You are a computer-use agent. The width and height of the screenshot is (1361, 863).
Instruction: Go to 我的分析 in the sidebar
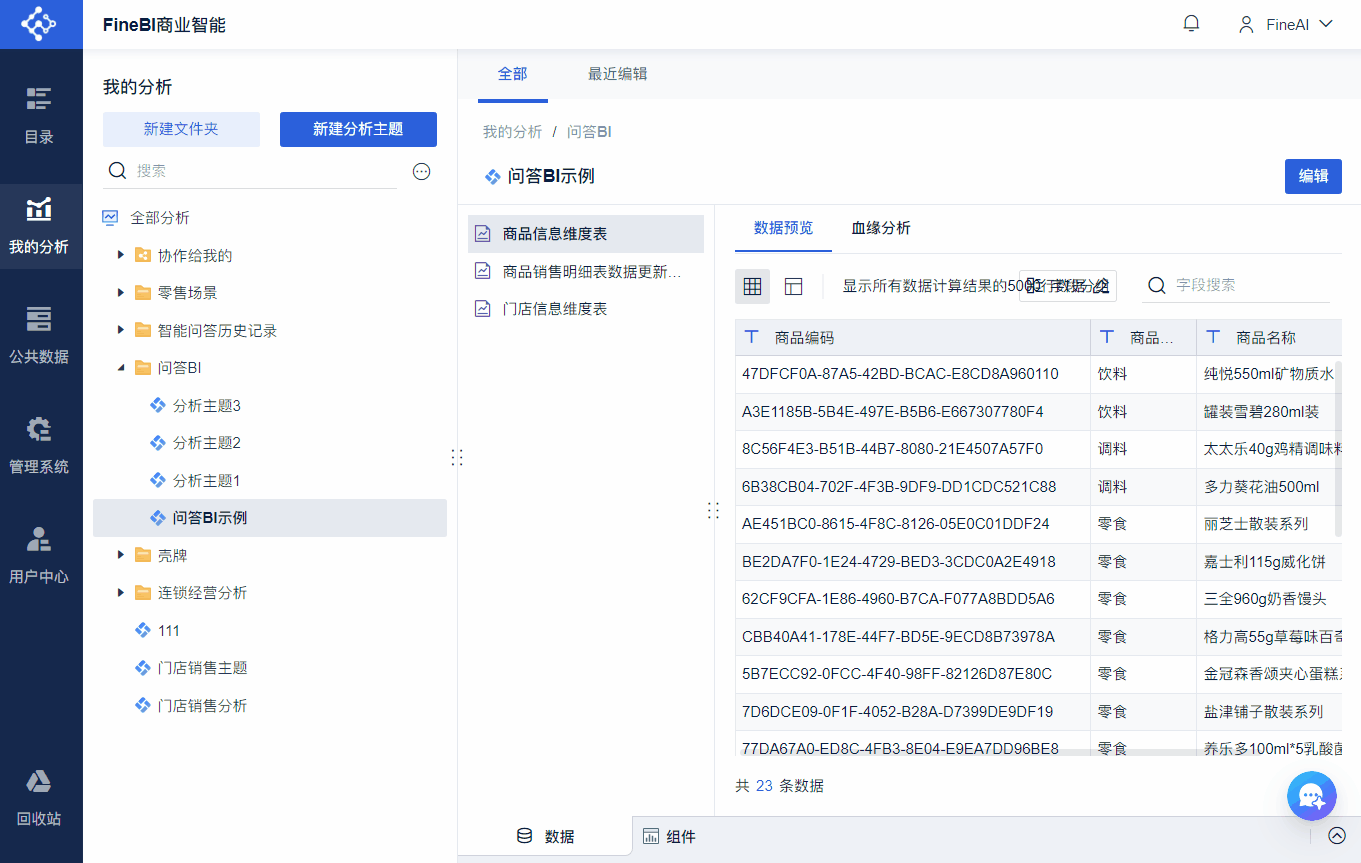(x=39, y=226)
